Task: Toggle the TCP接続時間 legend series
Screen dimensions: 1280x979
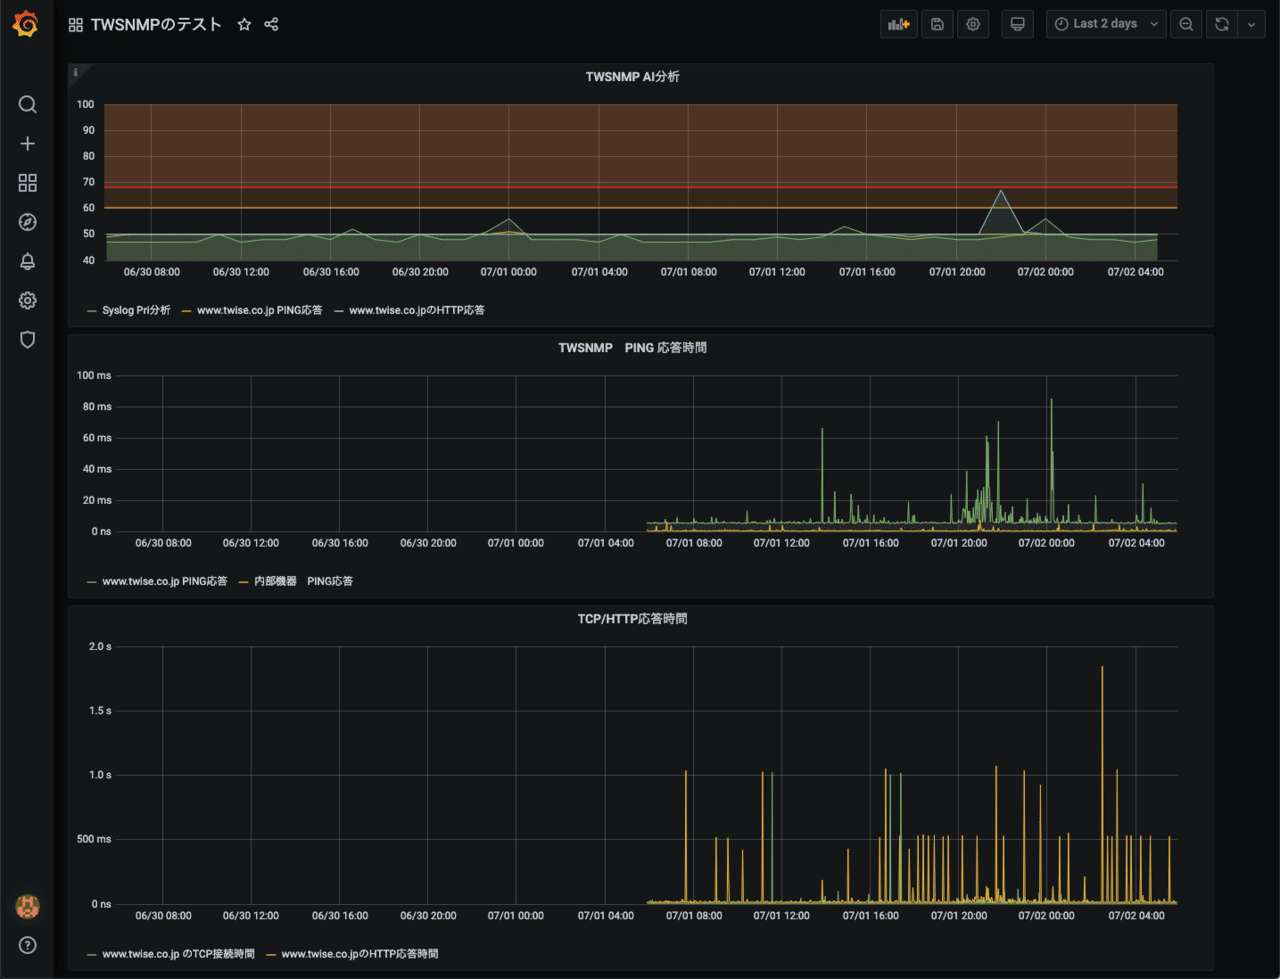Action: click(178, 954)
